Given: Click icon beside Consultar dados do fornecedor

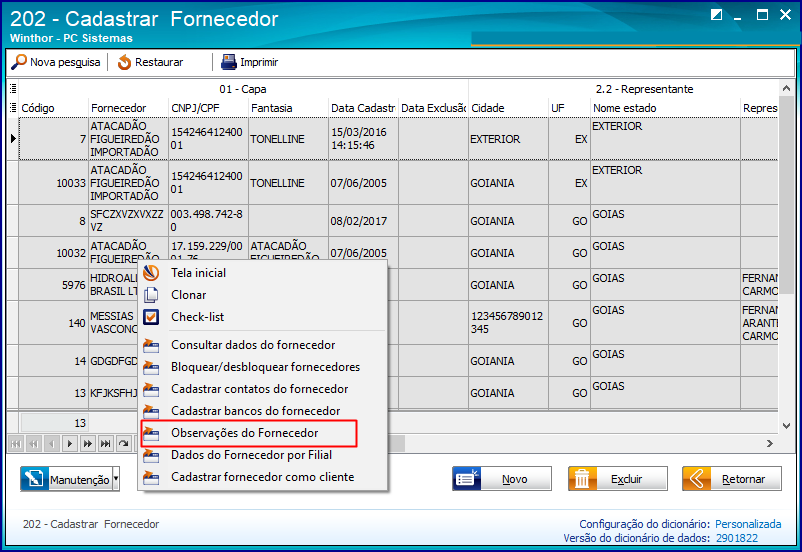Looking at the screenshot, I should point(151,345).
